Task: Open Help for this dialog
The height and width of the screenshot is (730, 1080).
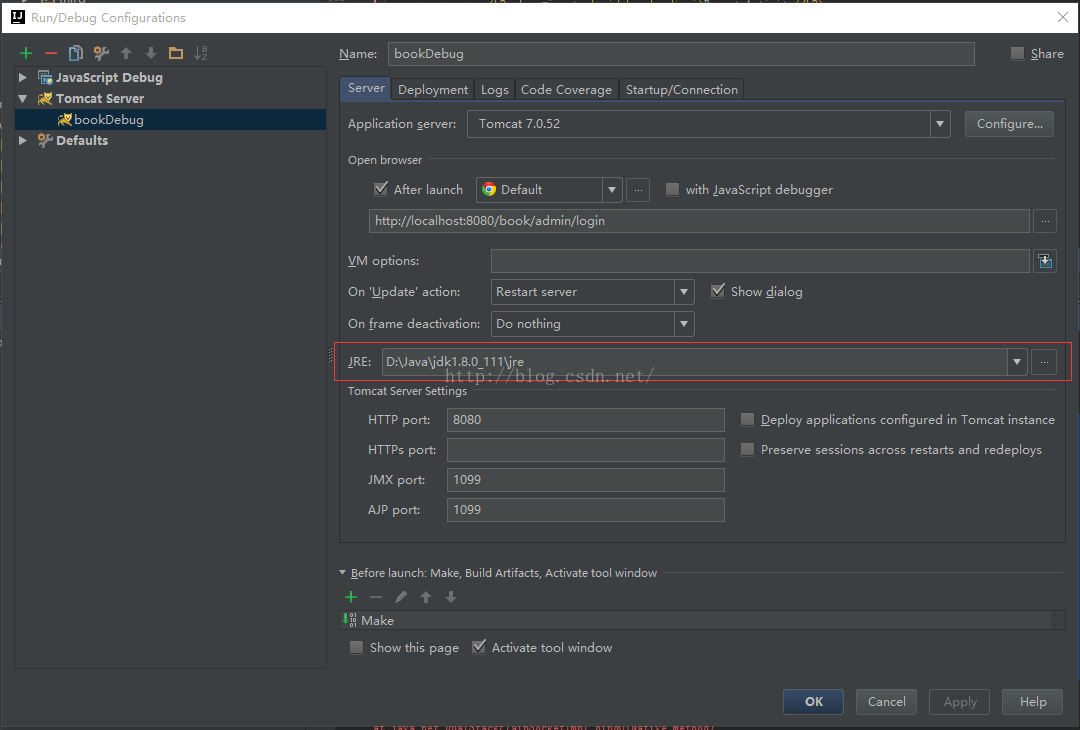Action: click(x=1032, y=702)
